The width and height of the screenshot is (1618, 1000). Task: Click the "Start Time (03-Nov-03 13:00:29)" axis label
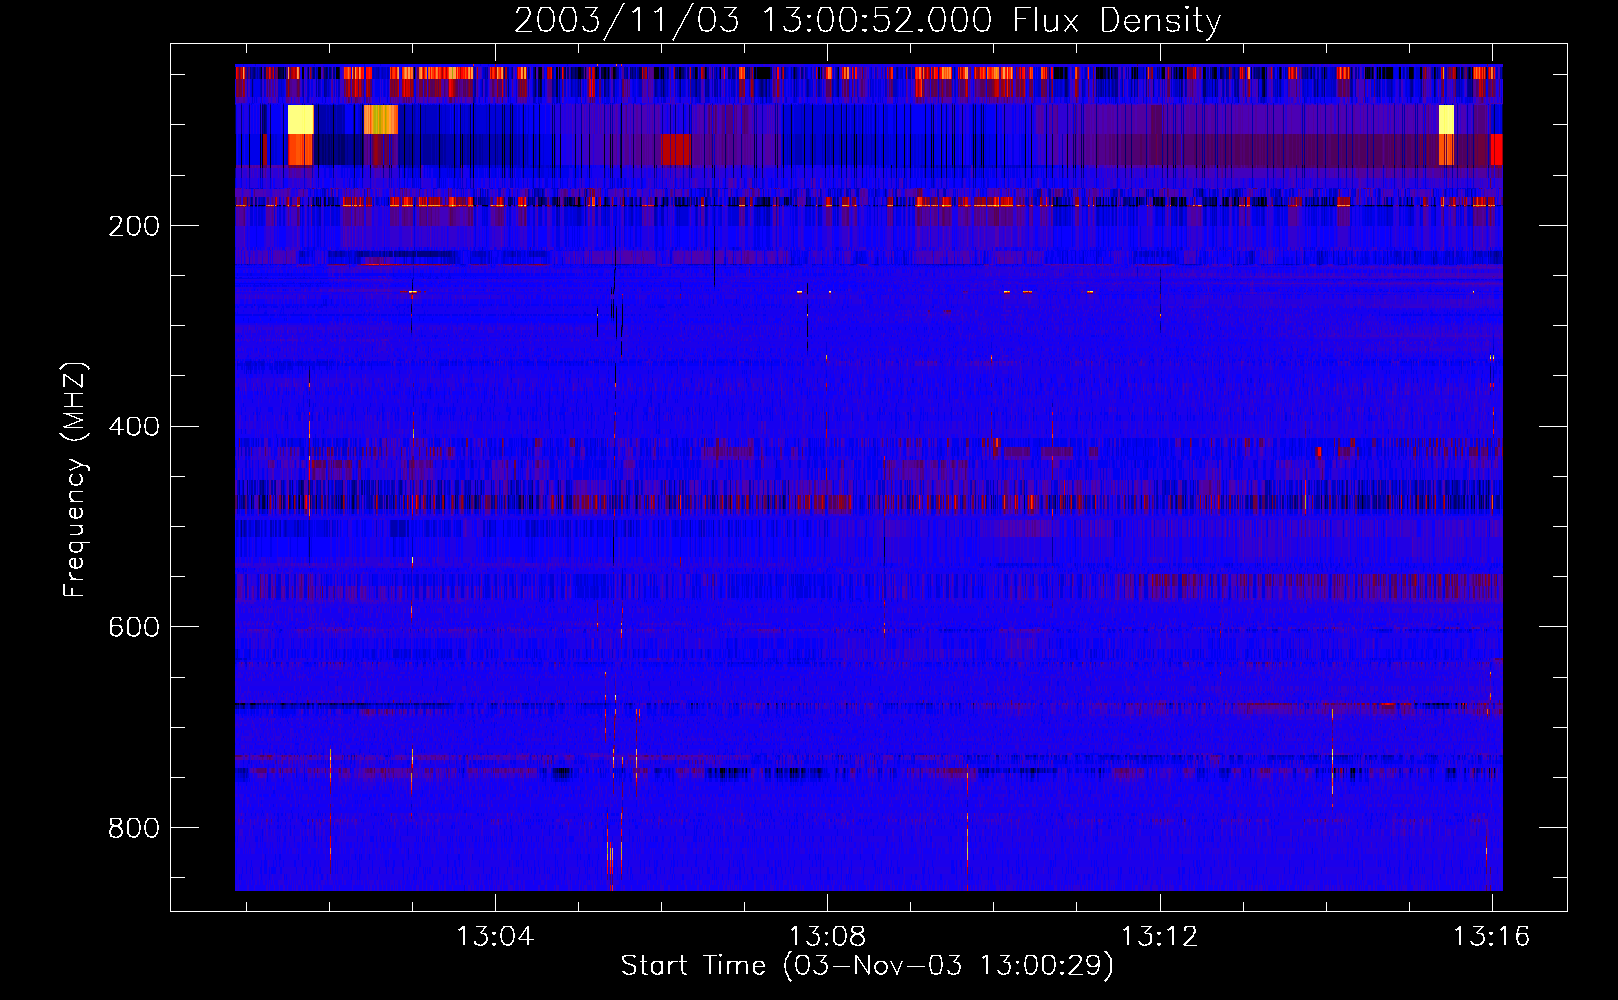[x=867, y=966]
